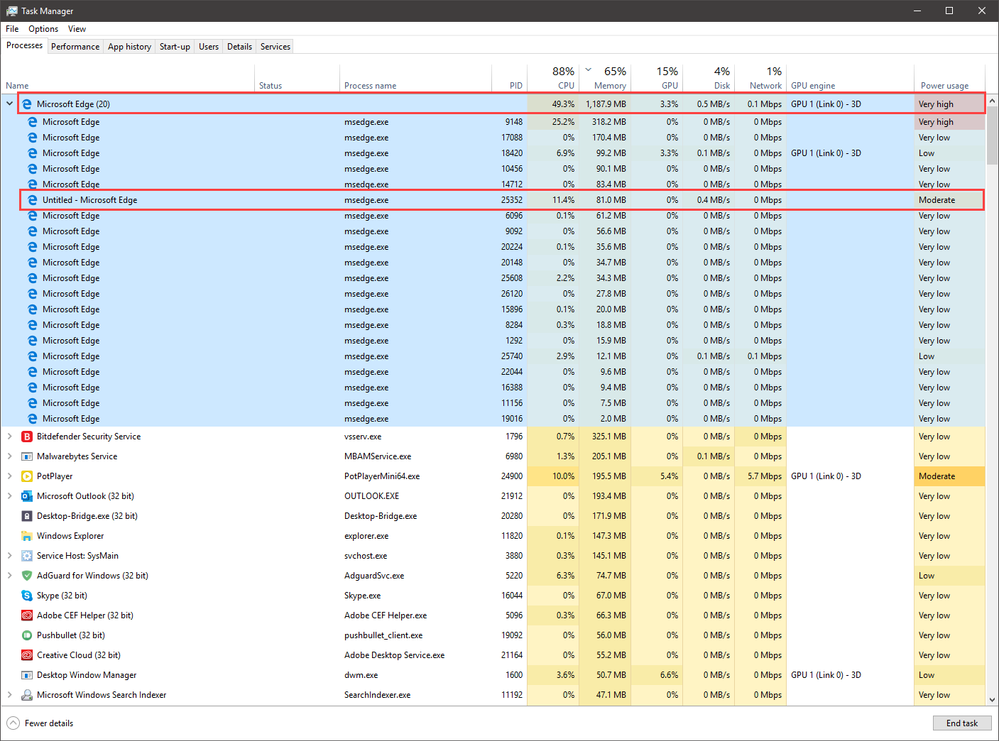Click the Windows Explorer folder icon

tap(27, 536)
